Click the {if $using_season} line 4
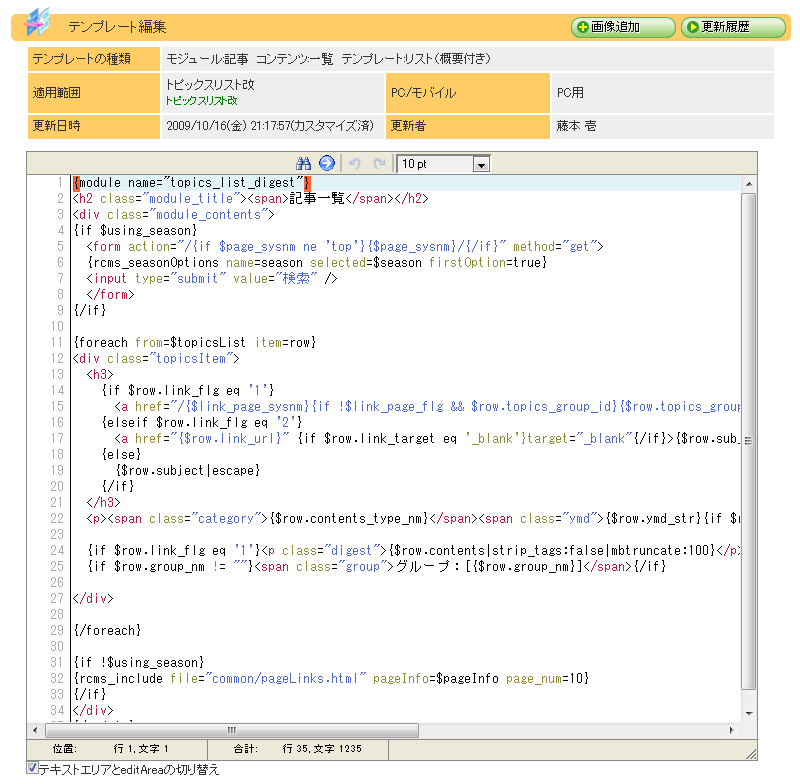The height and width of the screenshot is (784, 800). coord(135,231)
